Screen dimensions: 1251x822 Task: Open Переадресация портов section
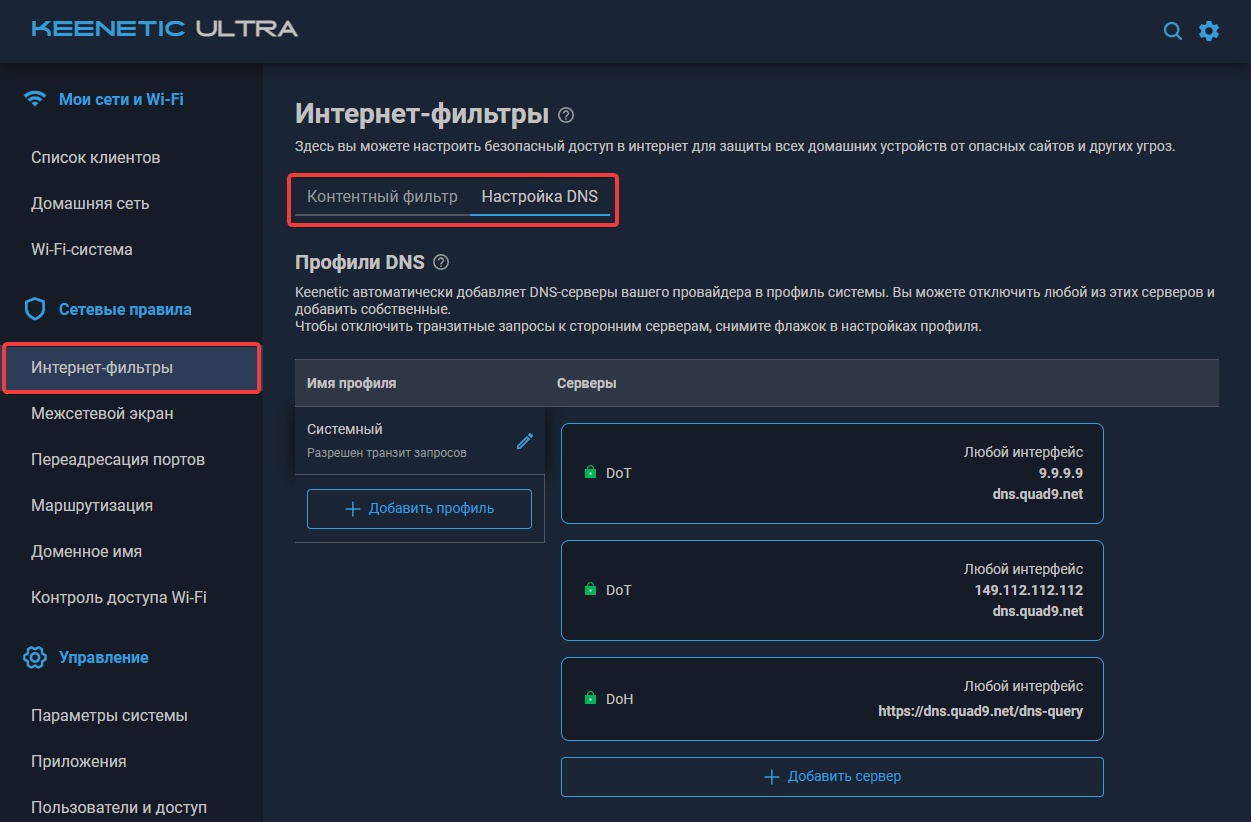coord(118,460)
